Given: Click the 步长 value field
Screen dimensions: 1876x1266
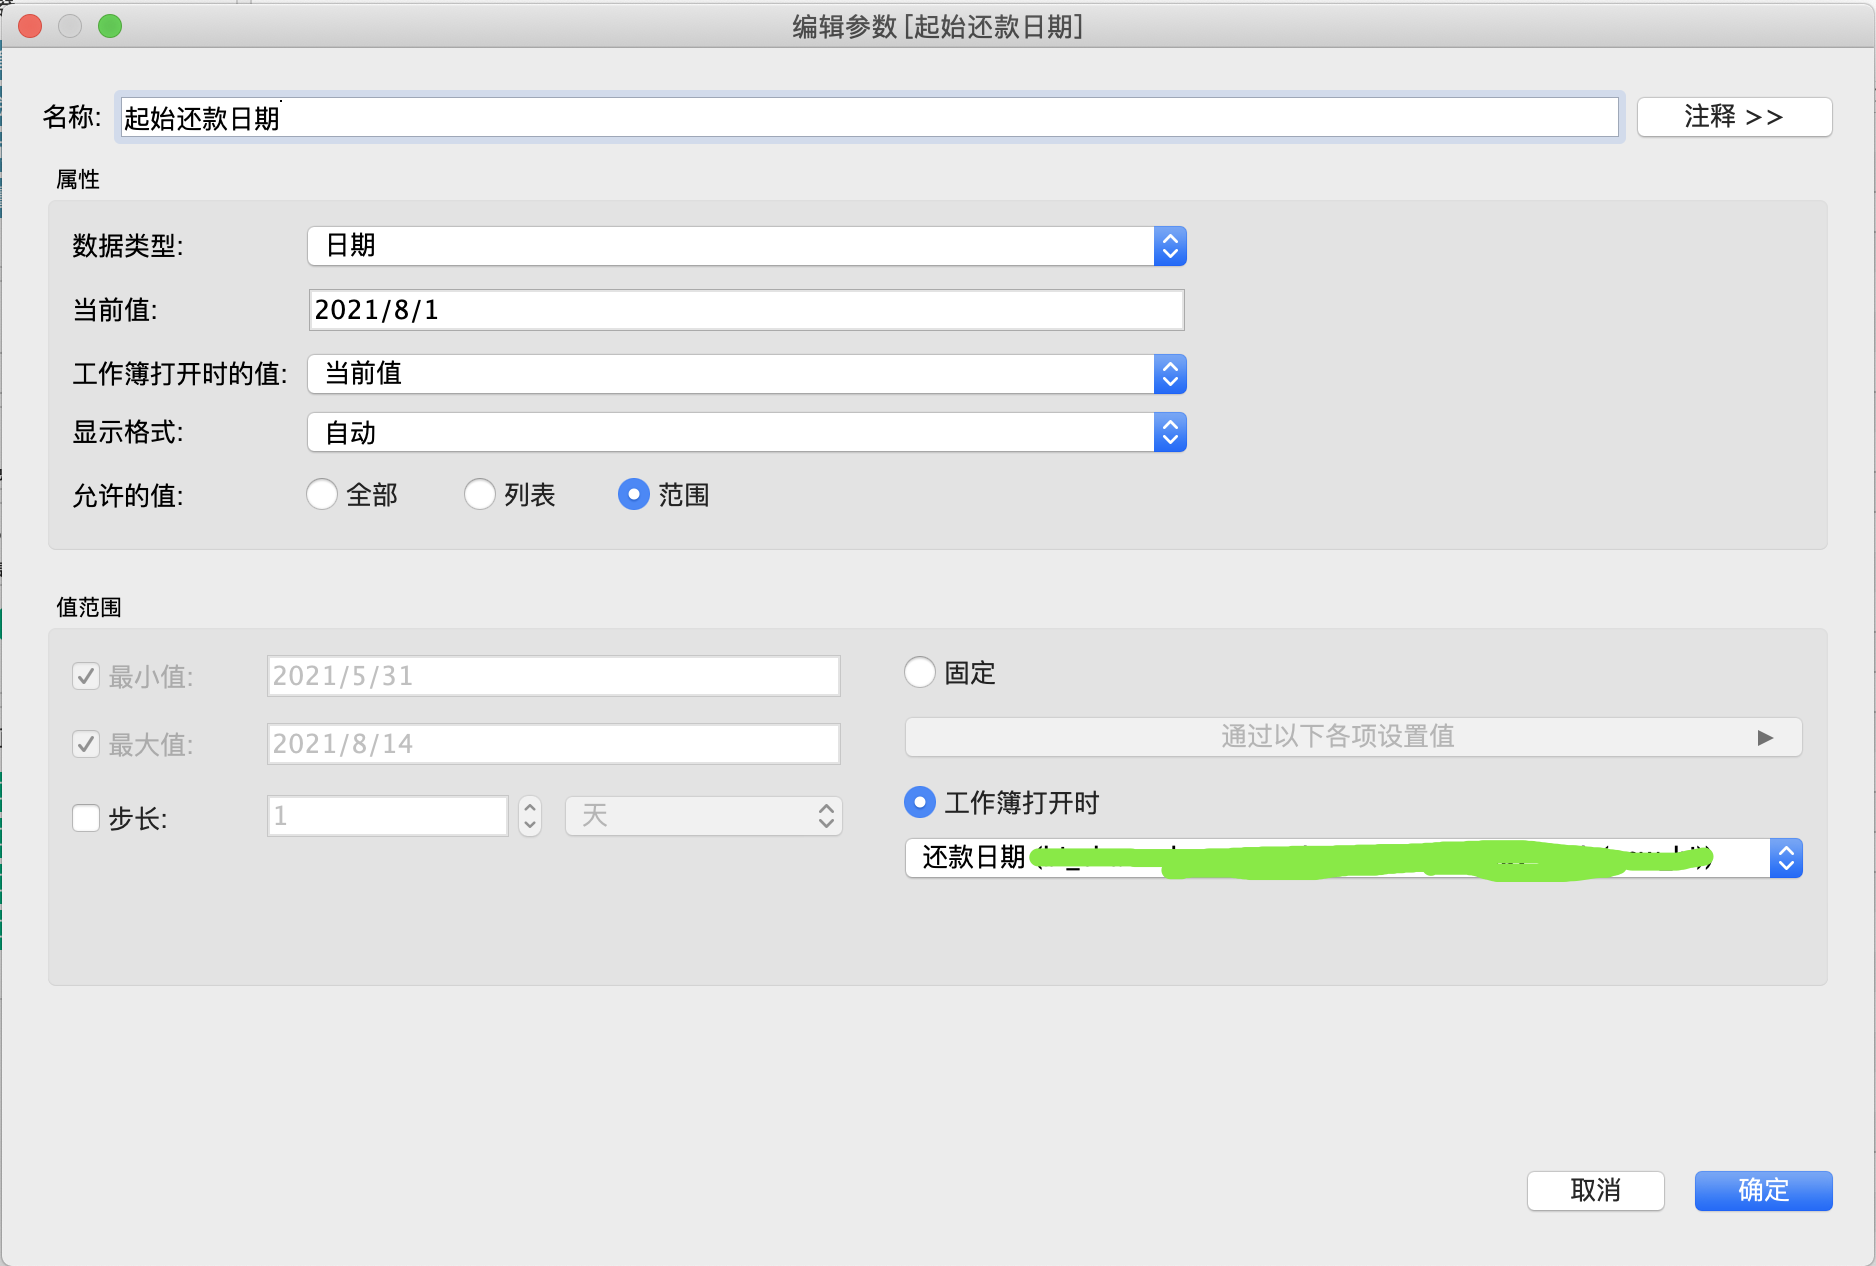Looking at the screenshot, I should (x=388, y=816).
